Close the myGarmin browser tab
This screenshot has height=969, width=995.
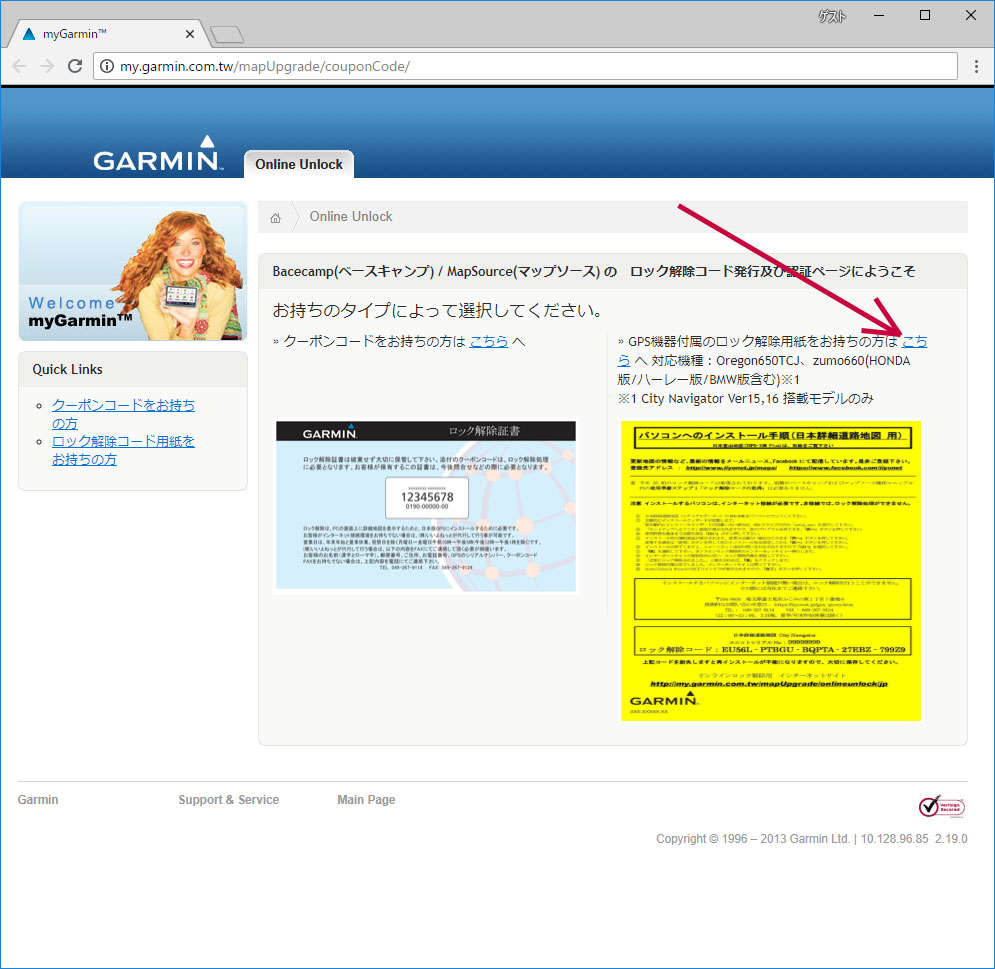tap(190, 34)
